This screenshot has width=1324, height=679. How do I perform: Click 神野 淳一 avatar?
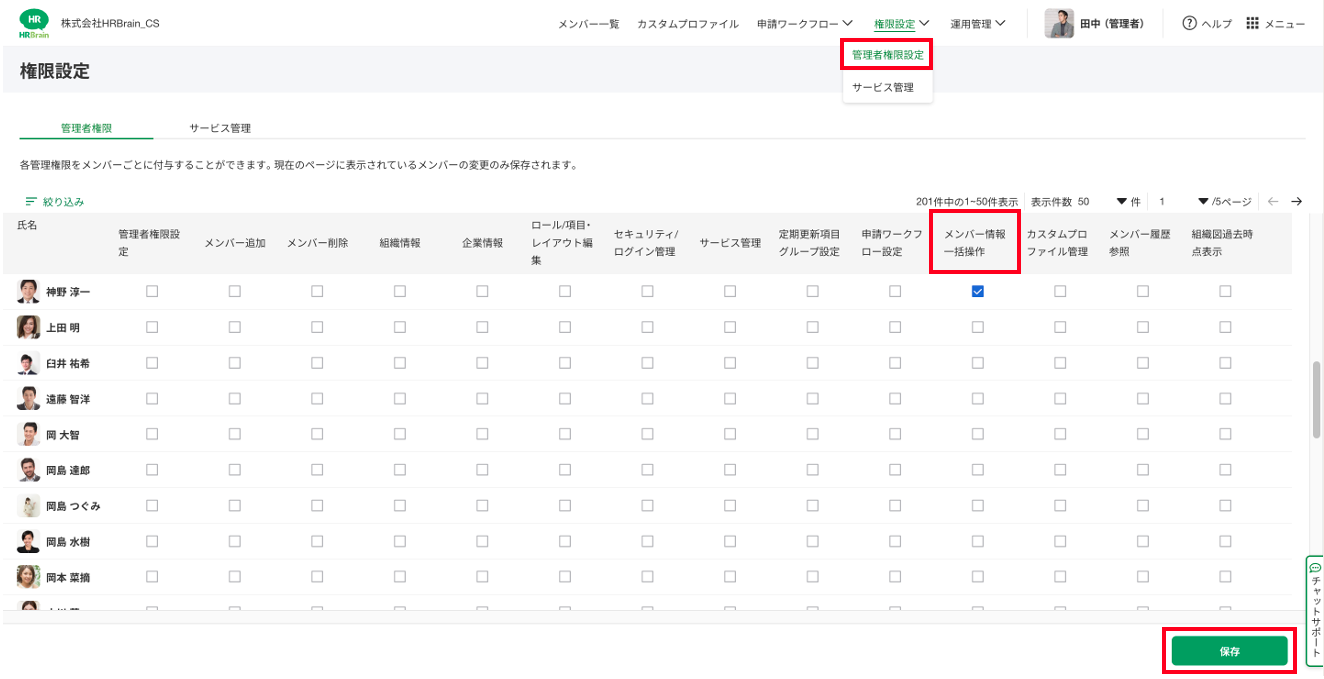pyautogui.click(x=29, y=291)
